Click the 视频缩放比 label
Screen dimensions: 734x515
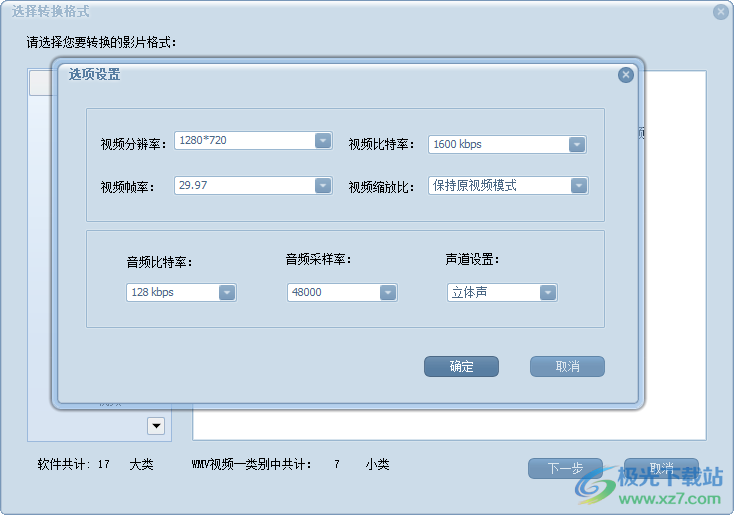point(382,187)
